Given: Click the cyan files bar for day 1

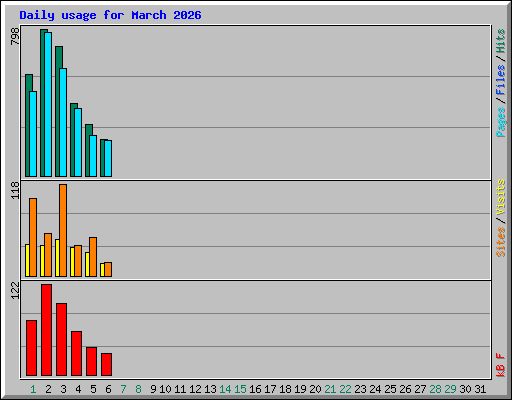Looking at the screenshot, I should click(x=33, y=134).
